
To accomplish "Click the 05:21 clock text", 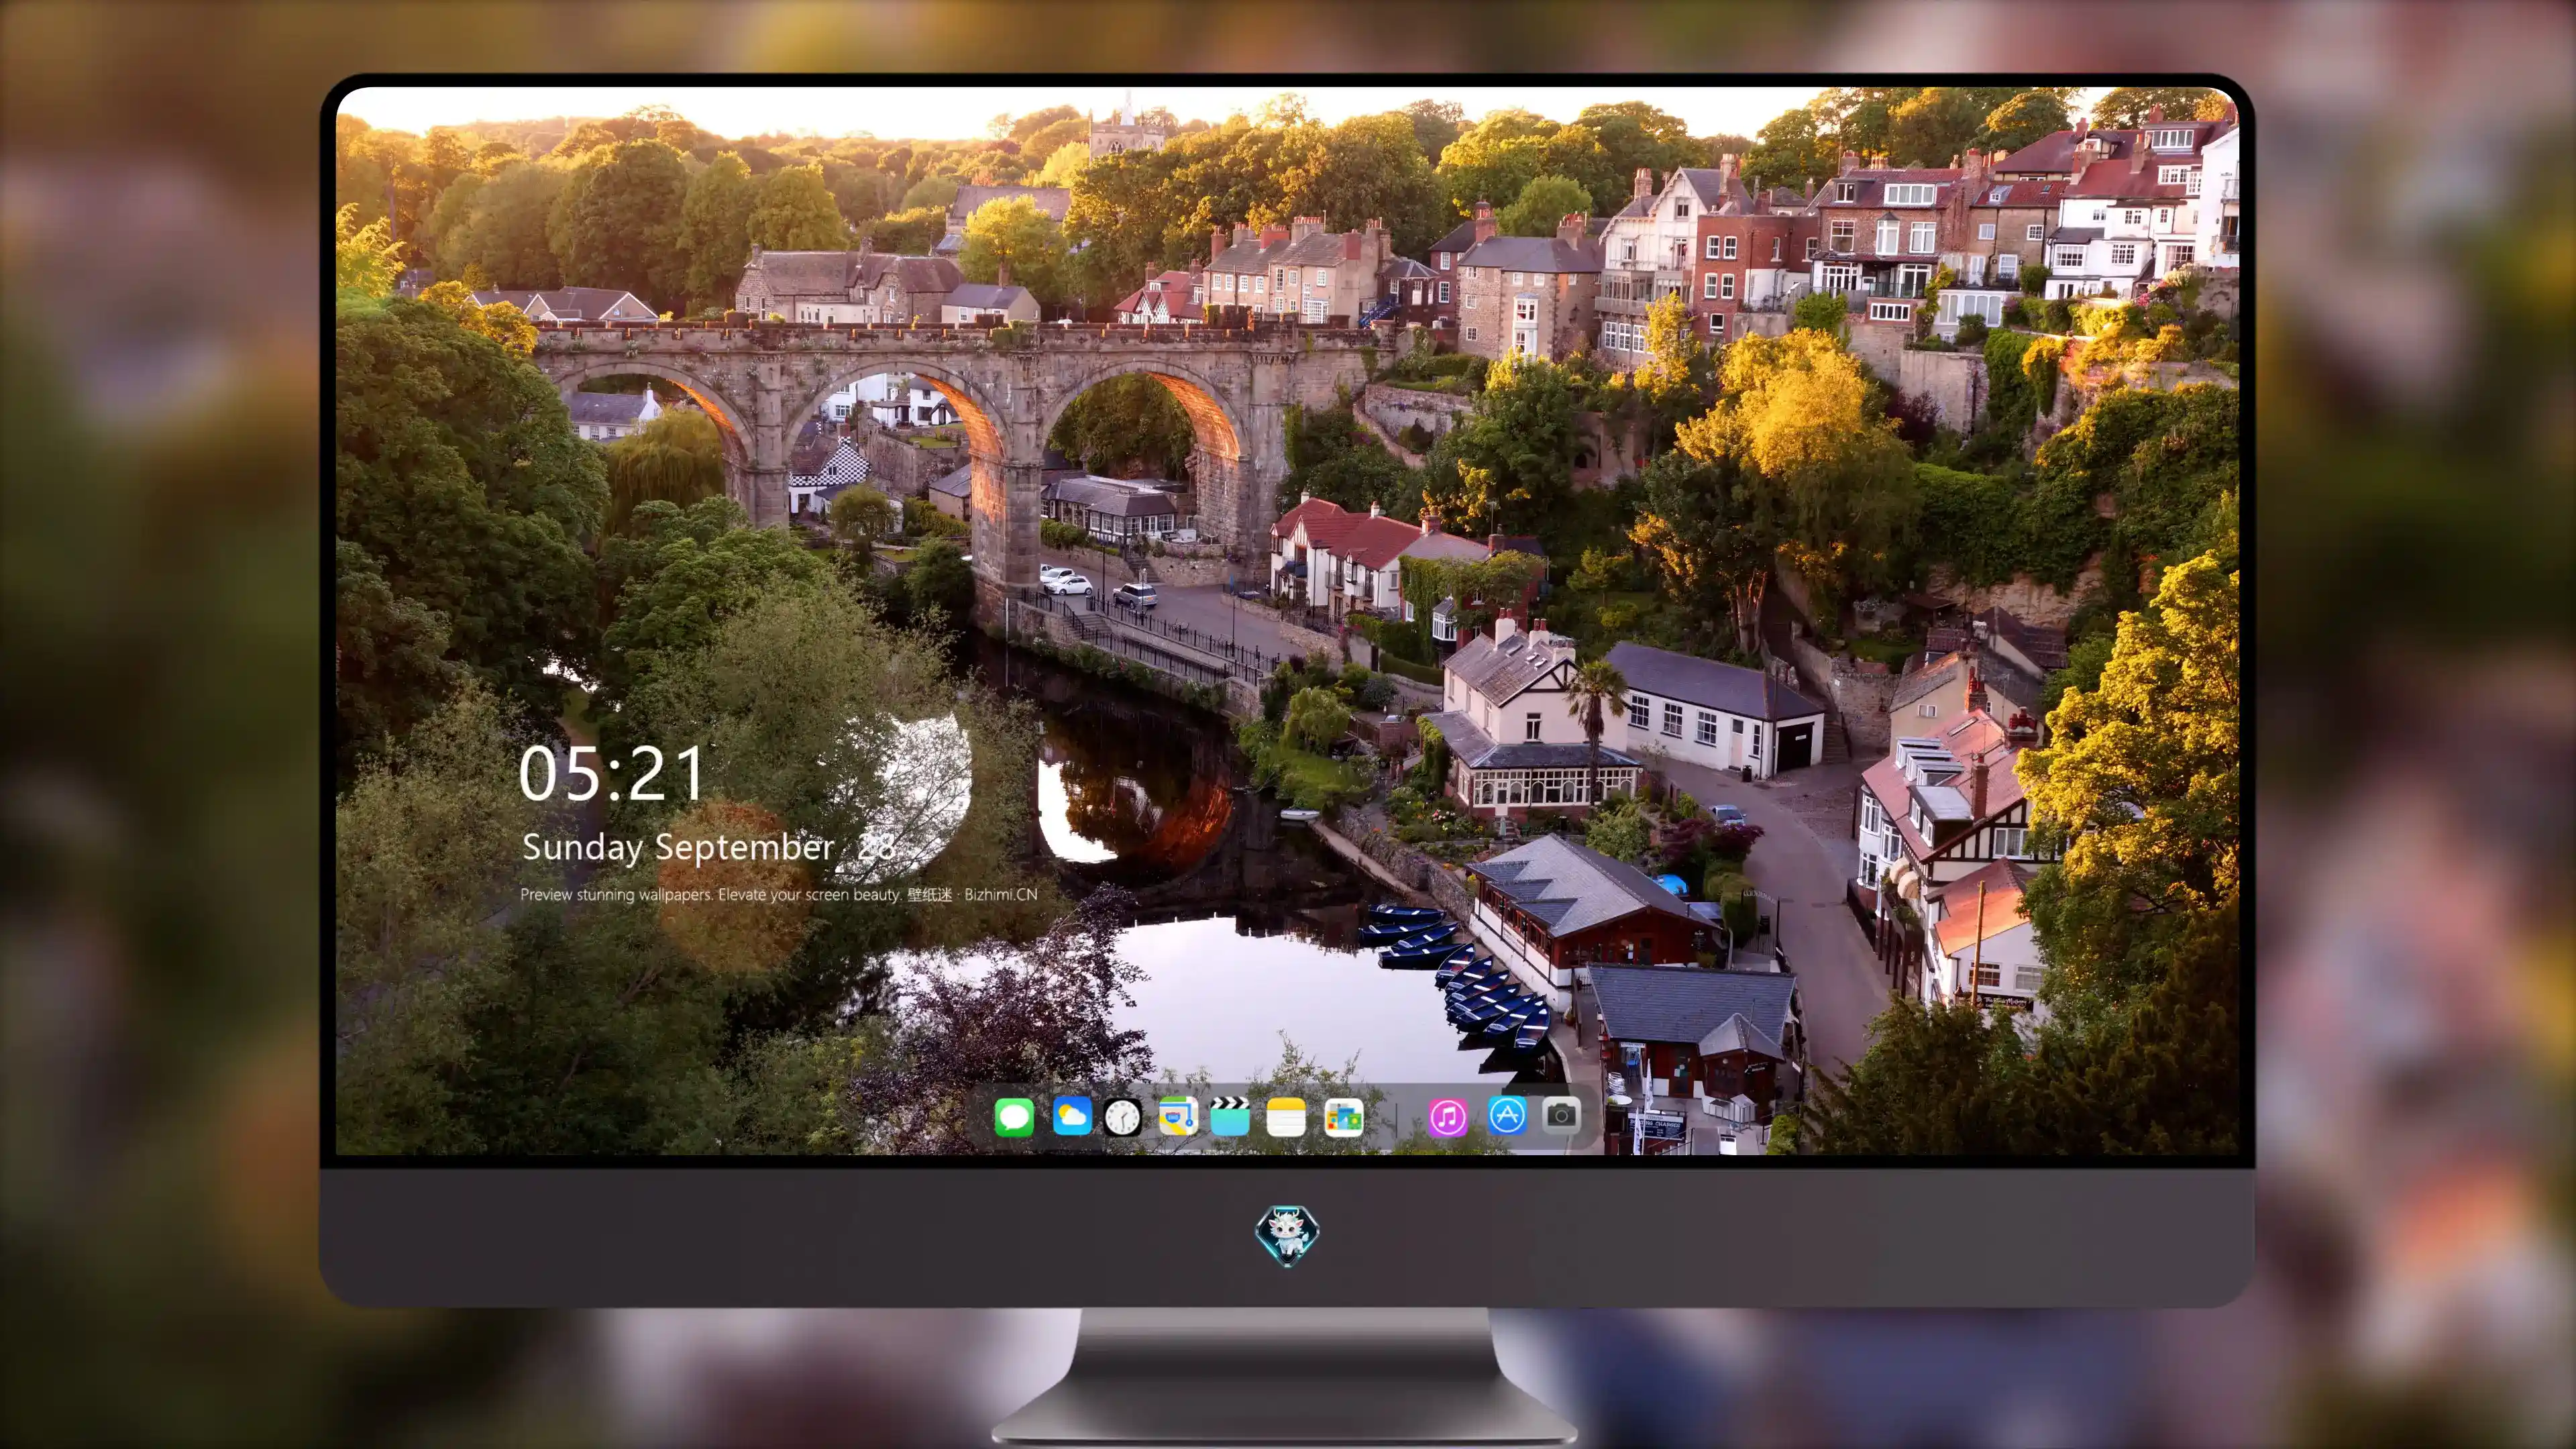I will (x=612, y=774).
